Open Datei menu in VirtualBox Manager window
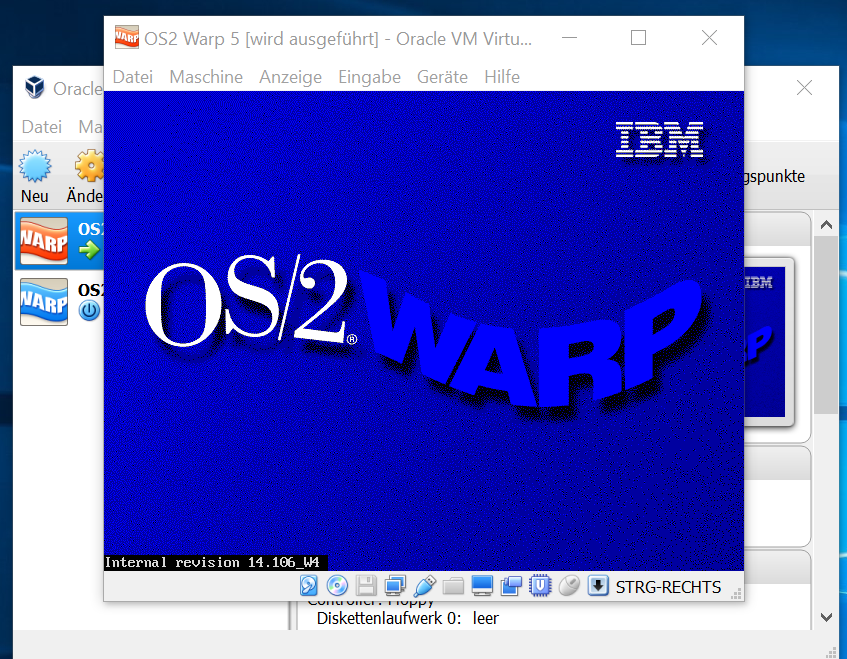Screen dimensions: 847x659 42,126
